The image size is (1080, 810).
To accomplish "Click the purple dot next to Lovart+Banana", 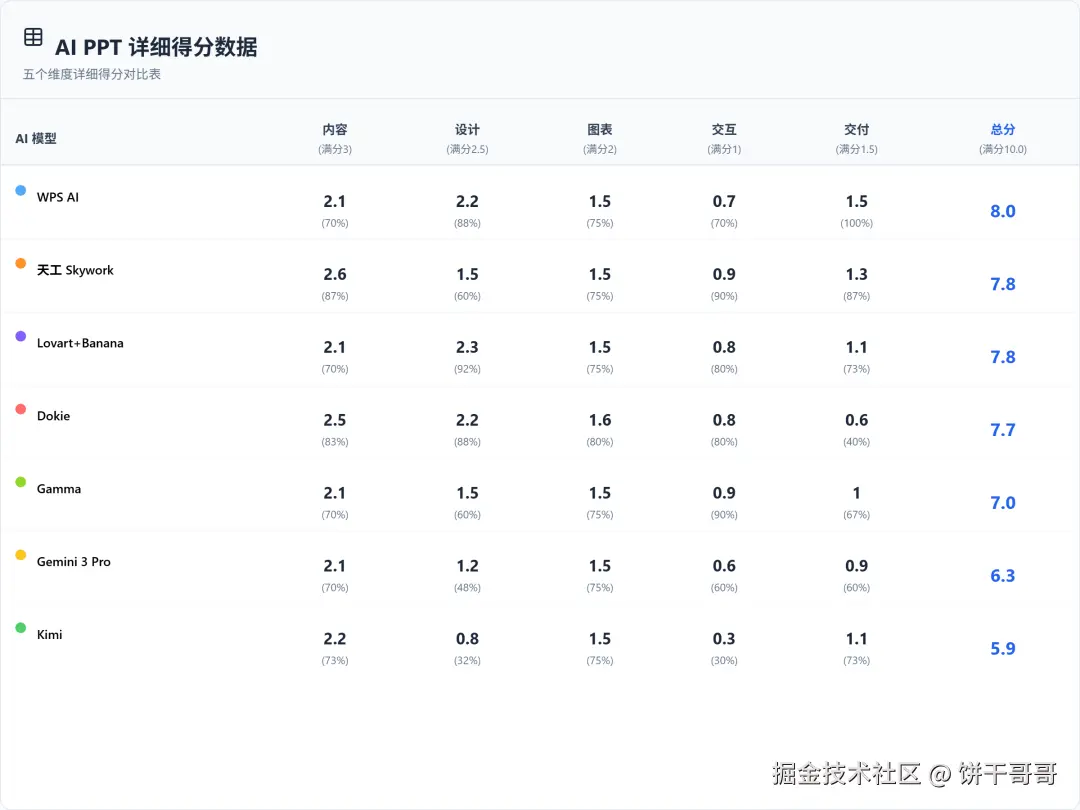I will tap(21, 336).
